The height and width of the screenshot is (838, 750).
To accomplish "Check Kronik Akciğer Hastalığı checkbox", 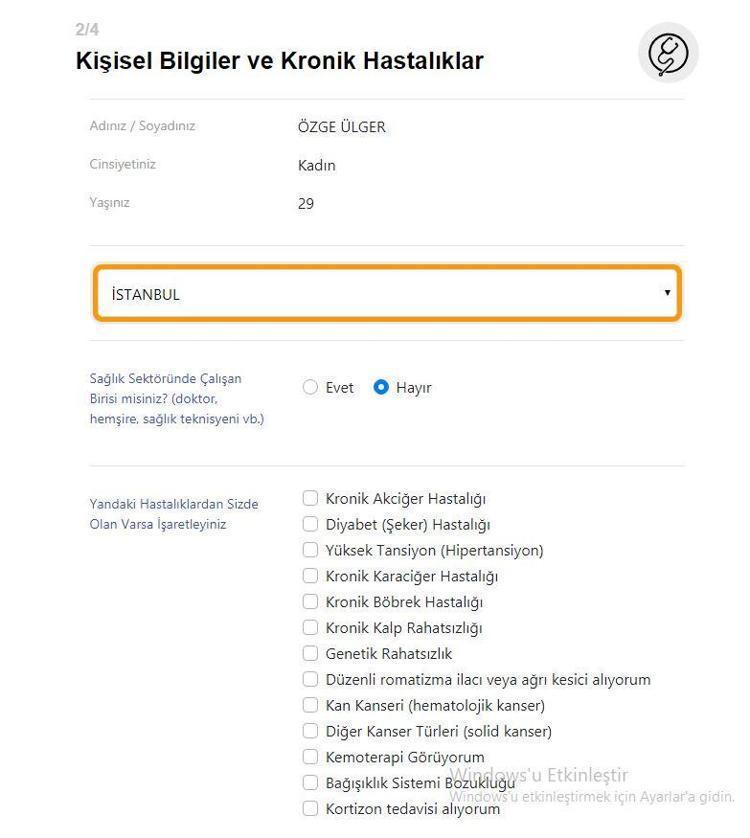I will (310, 498).
